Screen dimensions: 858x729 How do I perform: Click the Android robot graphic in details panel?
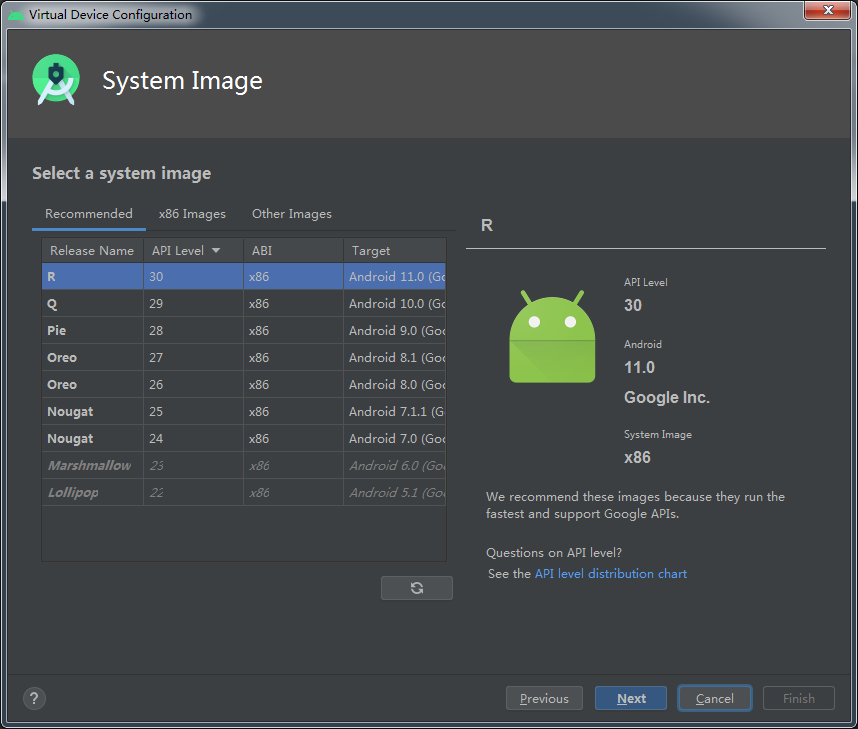click(551, 336)
